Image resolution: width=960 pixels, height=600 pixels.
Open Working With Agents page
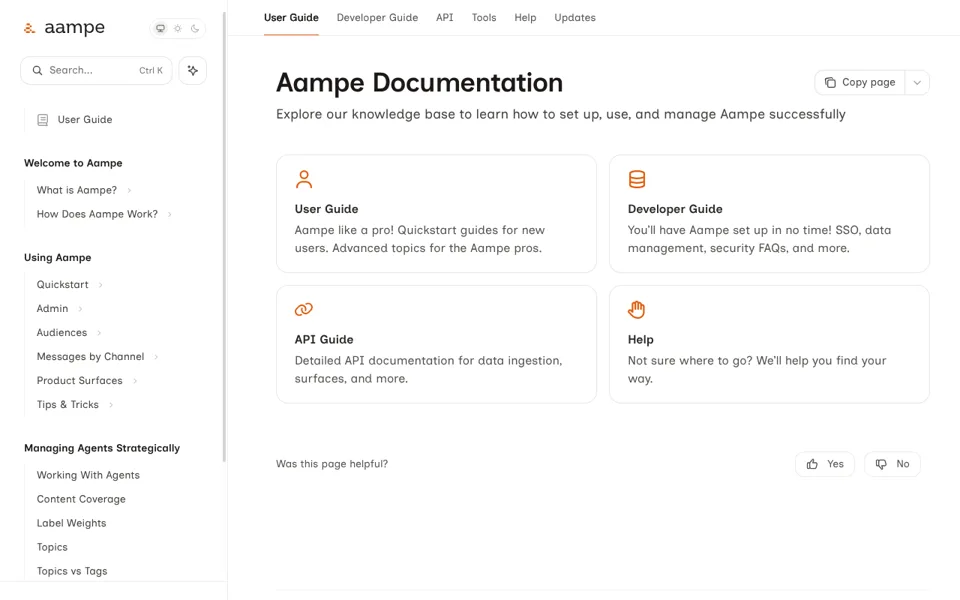[88, 475]
